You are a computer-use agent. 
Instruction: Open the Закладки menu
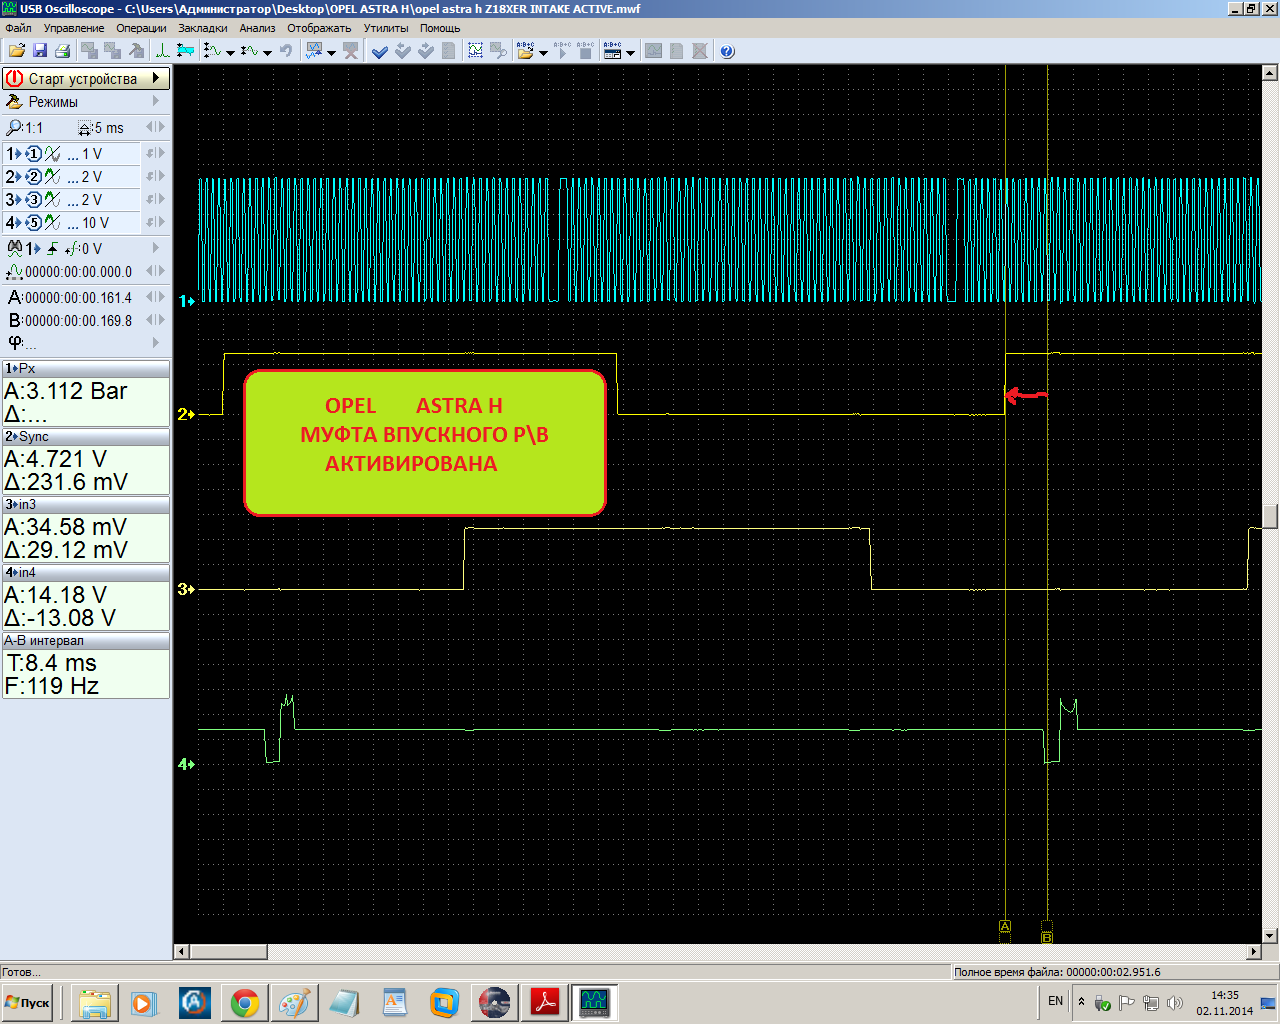pos(203,28)
